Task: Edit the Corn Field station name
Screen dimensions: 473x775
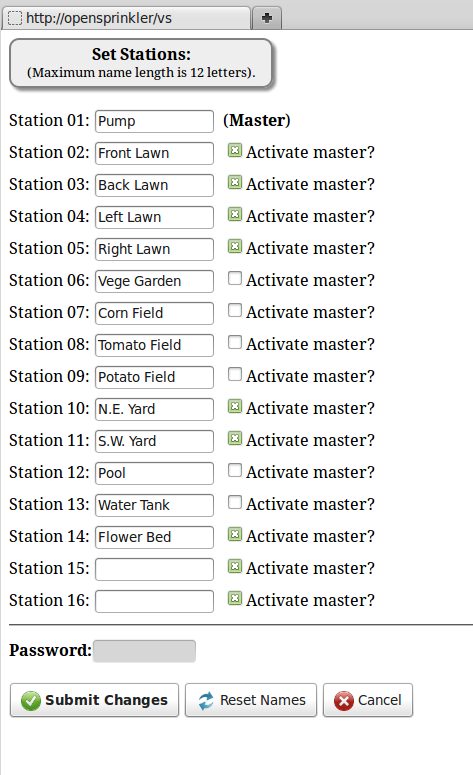Action: [x=154, y=313]
